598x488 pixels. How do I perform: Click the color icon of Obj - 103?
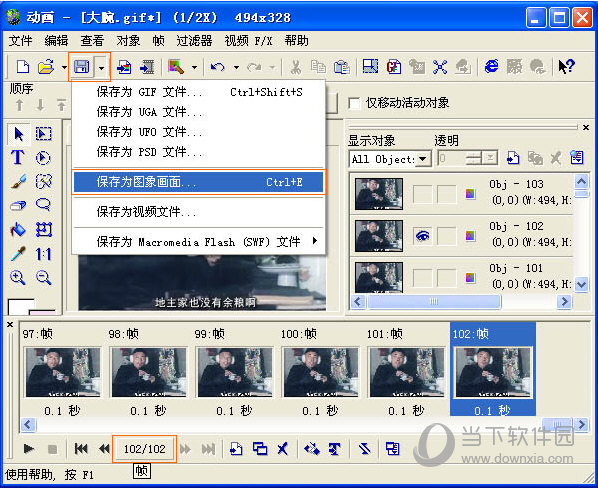[x=470, y=194]
